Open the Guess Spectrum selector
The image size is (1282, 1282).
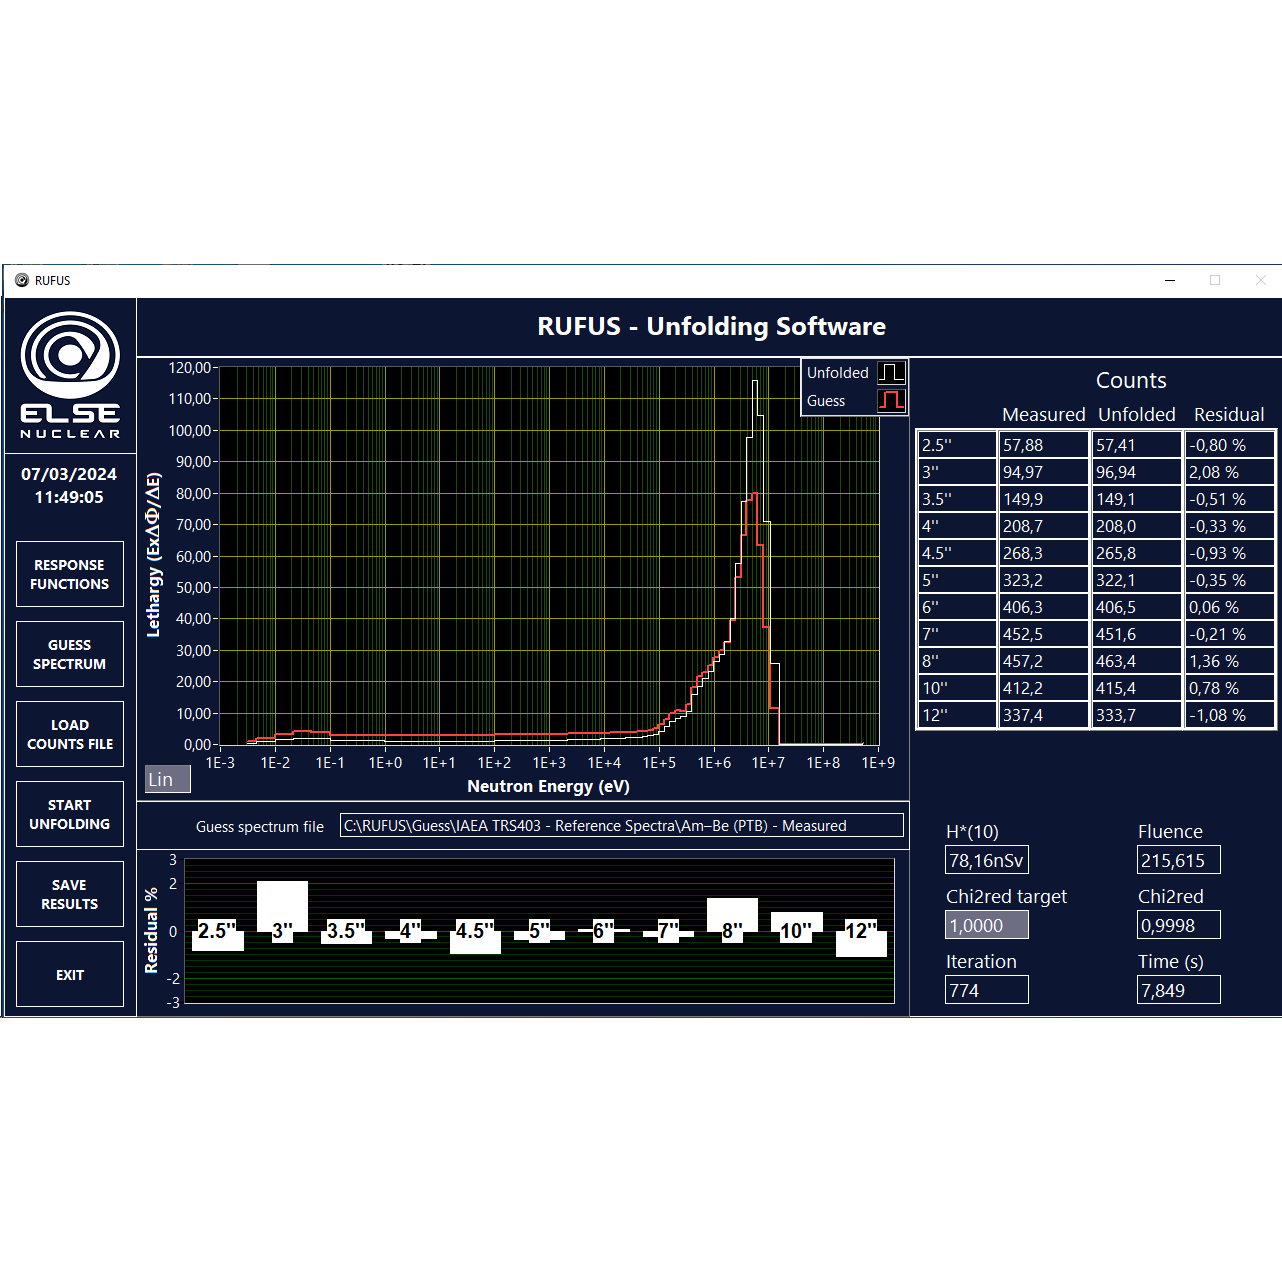[x=70, y=654]
